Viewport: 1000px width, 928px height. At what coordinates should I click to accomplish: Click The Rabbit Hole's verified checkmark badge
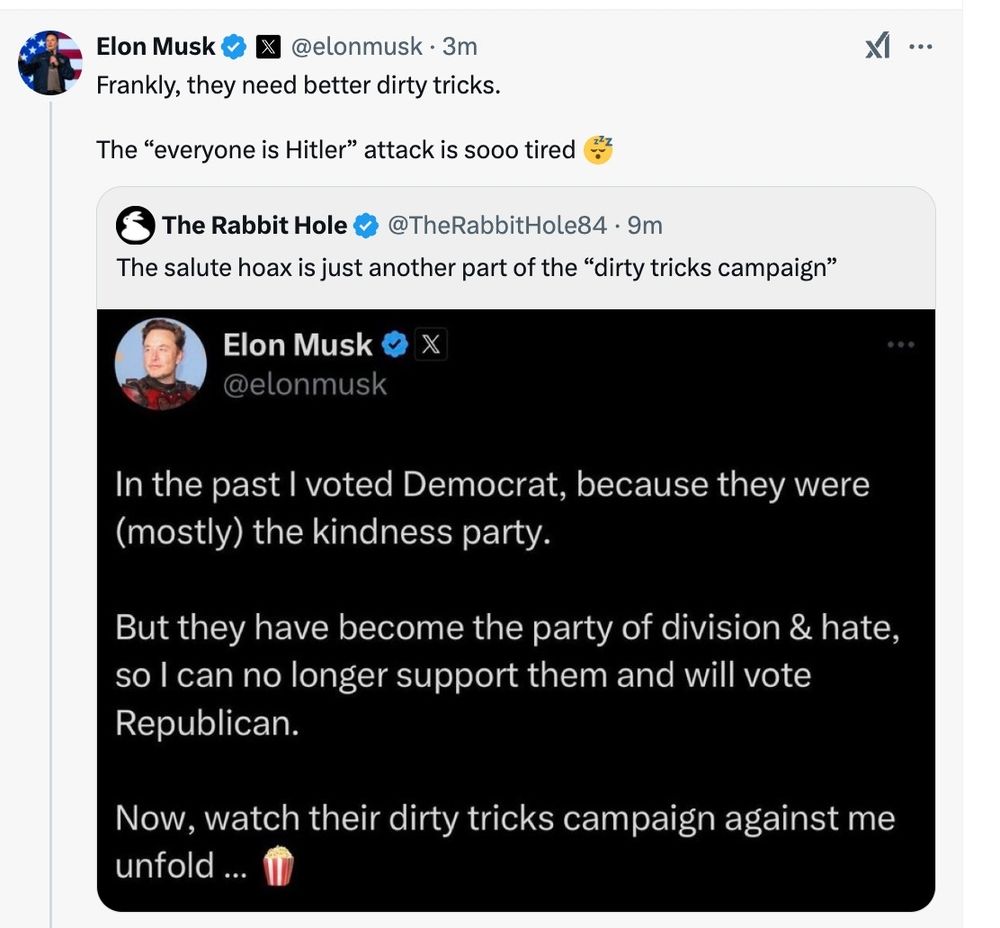point(366,226)
